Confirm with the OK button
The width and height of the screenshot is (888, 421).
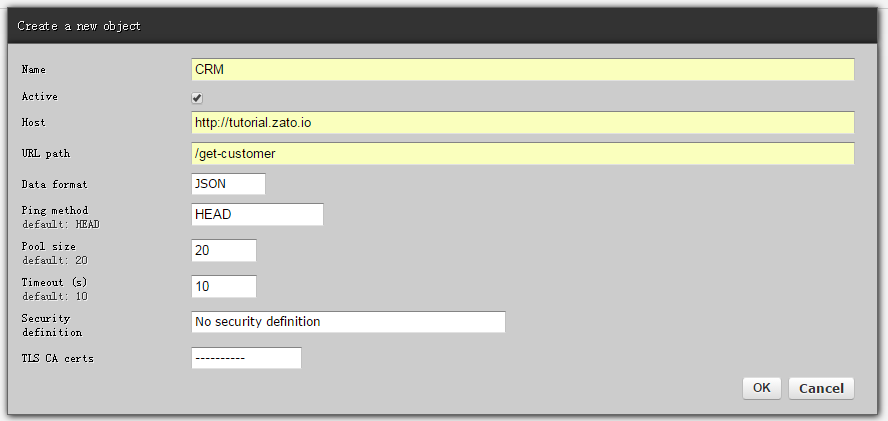coord(762,388)
